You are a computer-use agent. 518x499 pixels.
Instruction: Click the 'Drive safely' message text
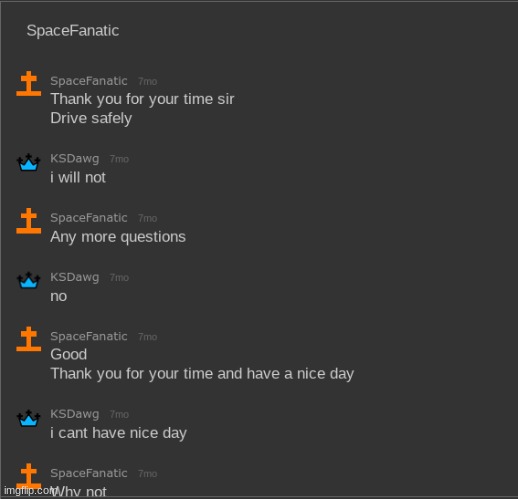click(91, 119)
